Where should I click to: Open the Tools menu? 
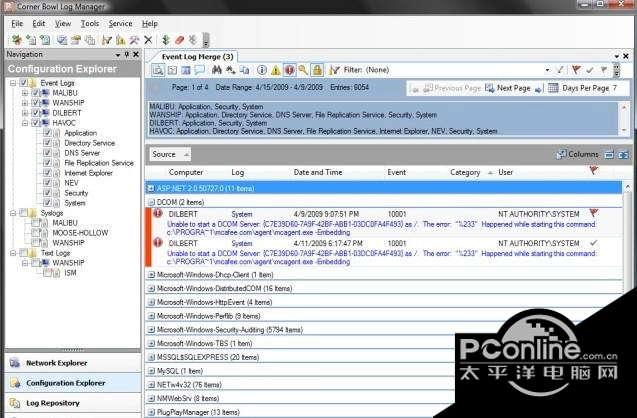click(x=90, y=24)
